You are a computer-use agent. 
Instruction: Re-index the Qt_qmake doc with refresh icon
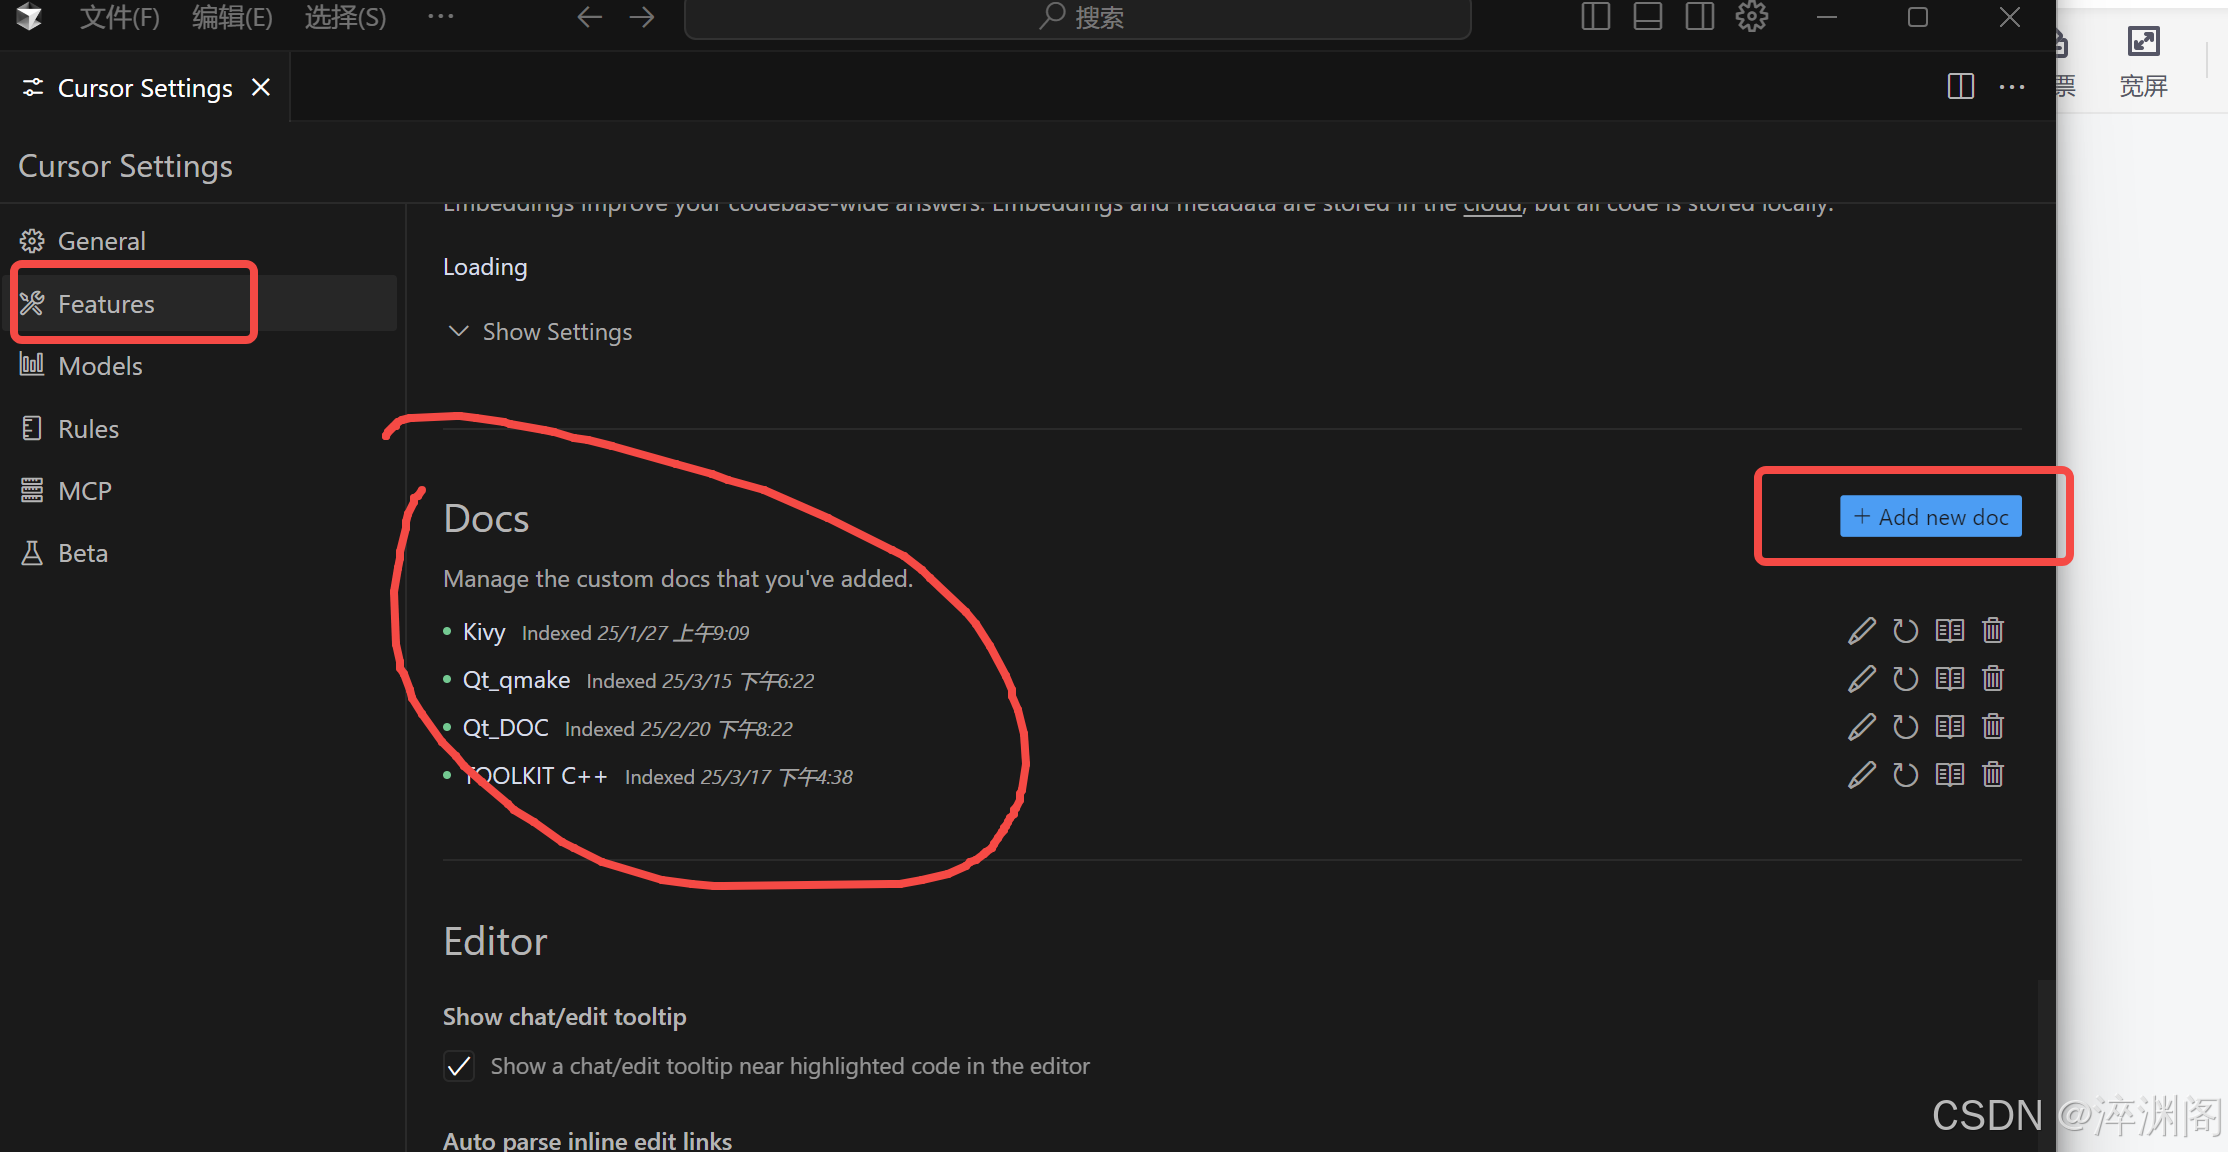coord(1905,679)
